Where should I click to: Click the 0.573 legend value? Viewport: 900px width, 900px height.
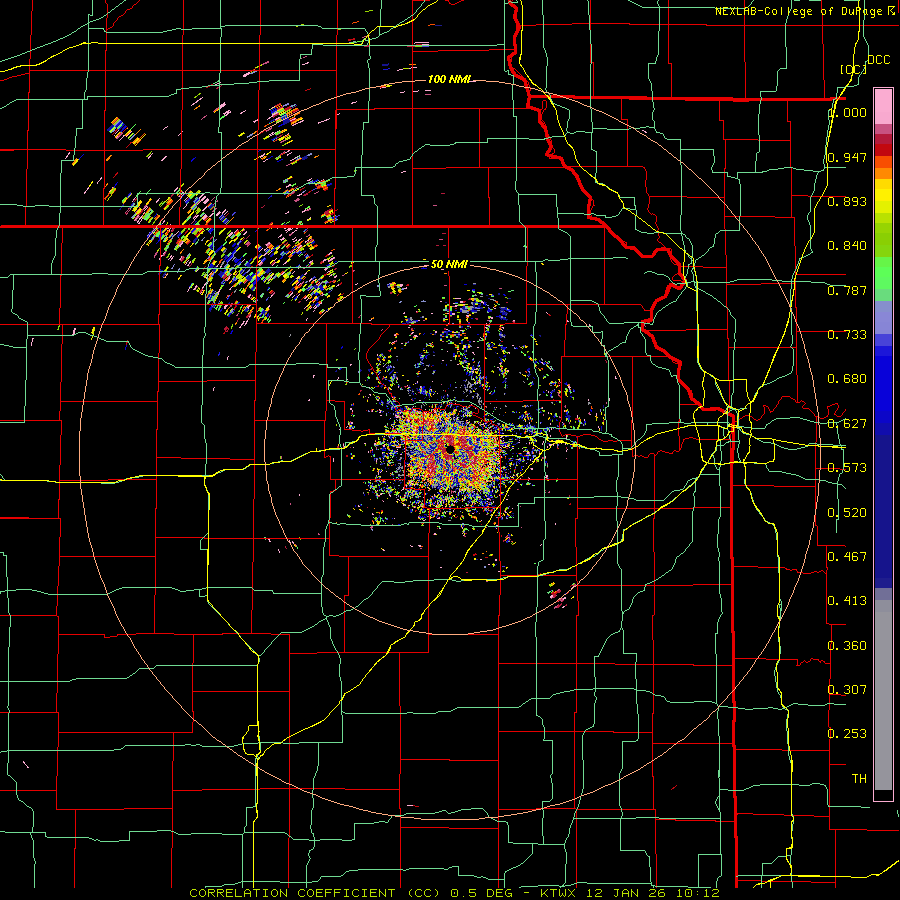(x=847, y=468)
